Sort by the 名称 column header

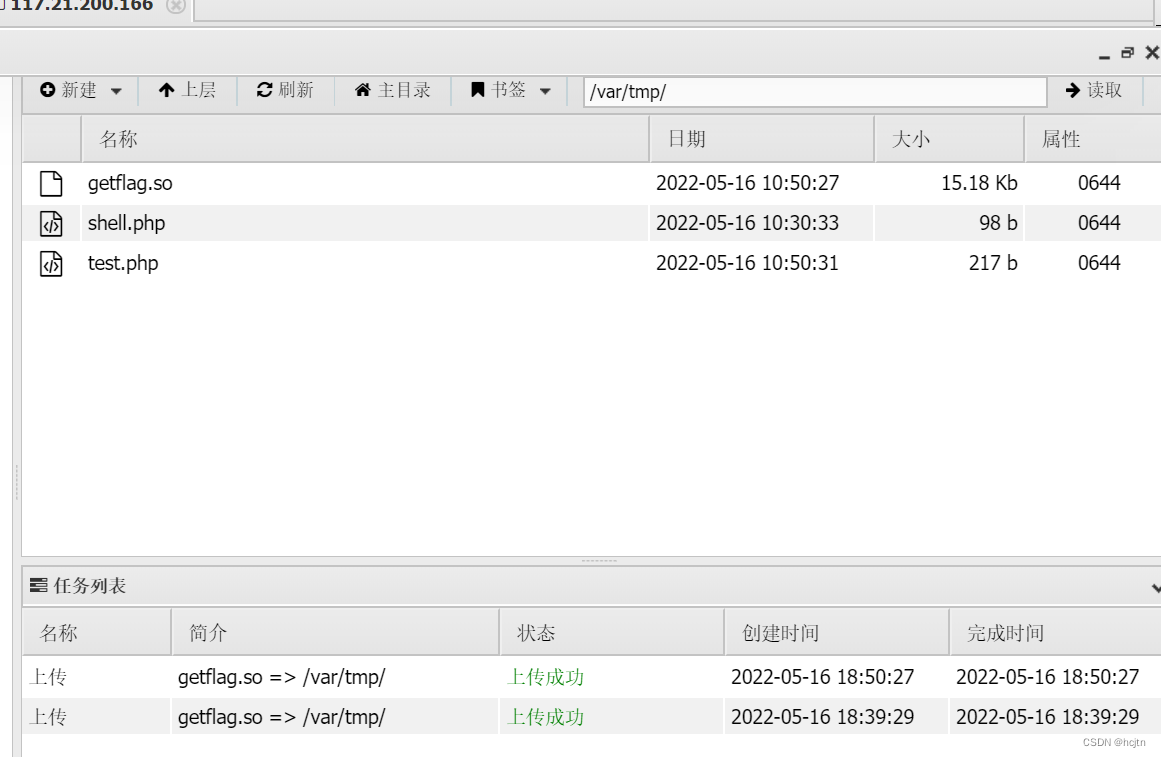tap(365, 139)
